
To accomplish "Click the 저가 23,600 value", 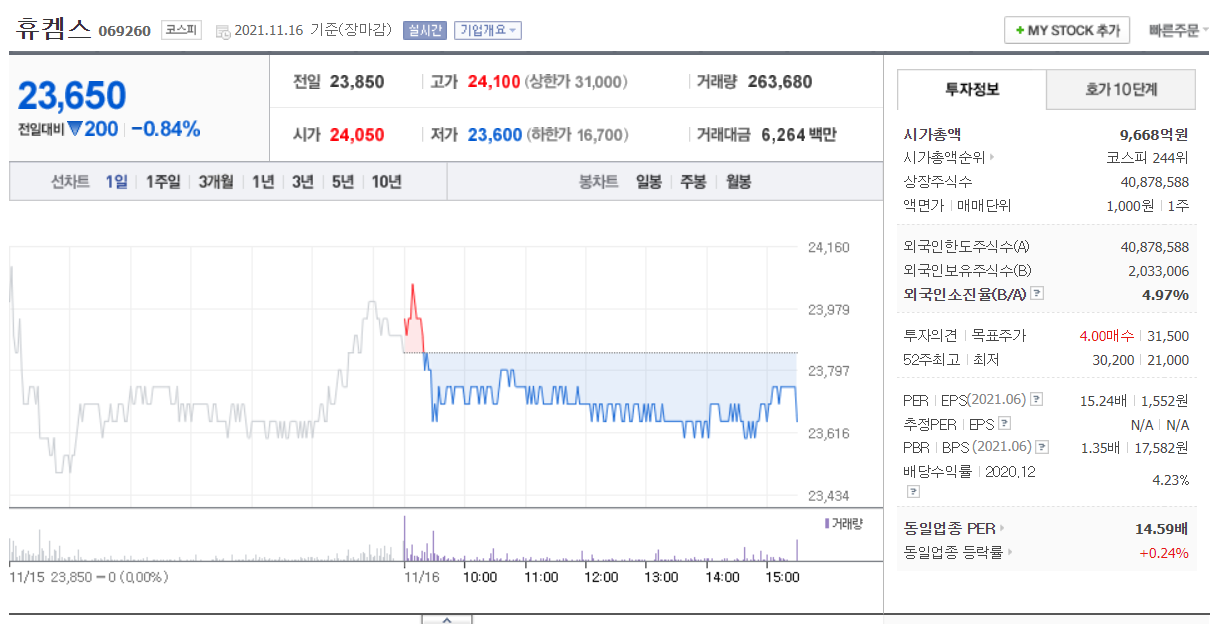I will [494, 135].
